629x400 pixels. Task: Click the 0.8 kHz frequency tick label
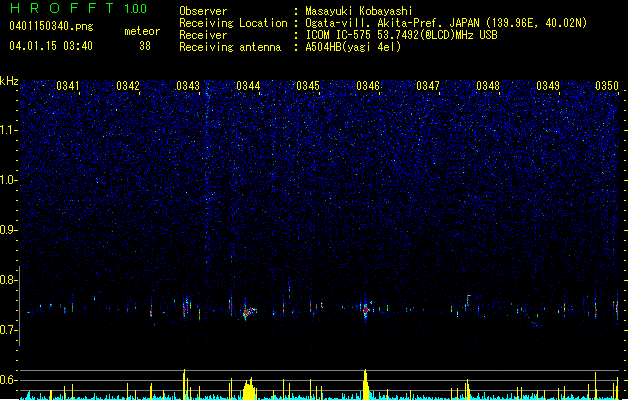pyautogui.click(x=9, y=280)
